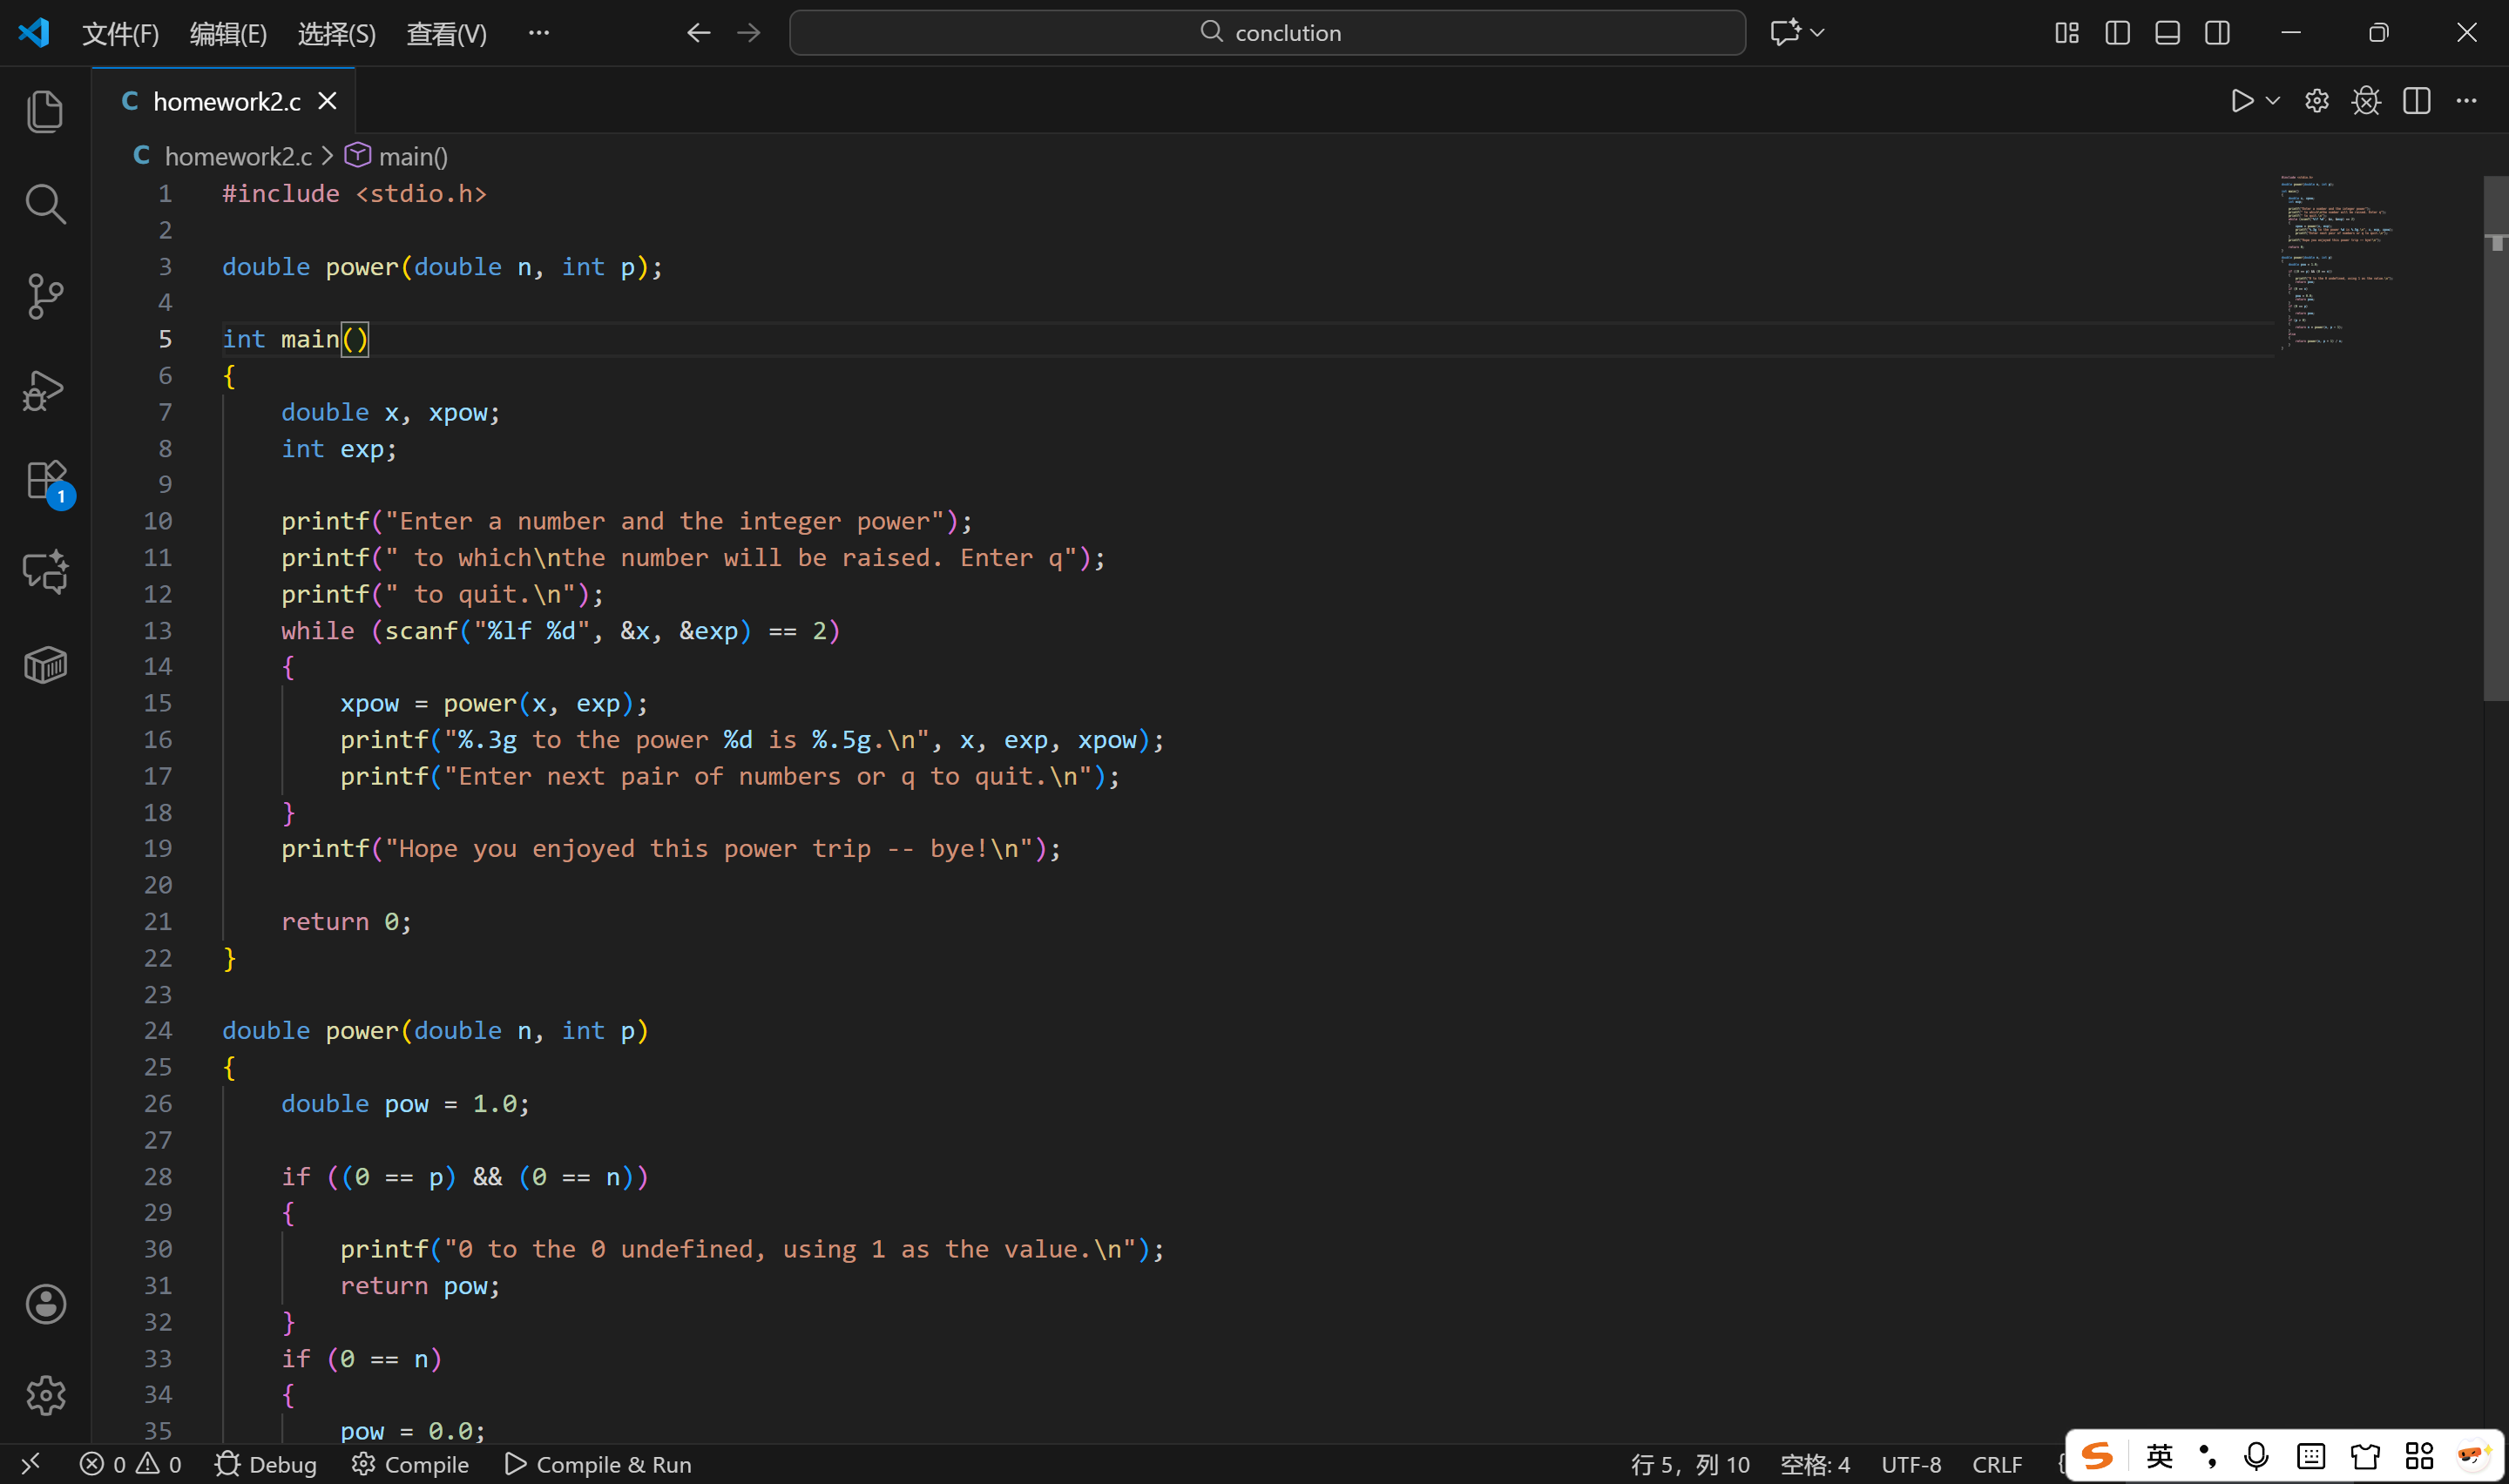Screen dimensions: 2509x1484
Task: Click the conclution search box
Action: pos(1267,33)
